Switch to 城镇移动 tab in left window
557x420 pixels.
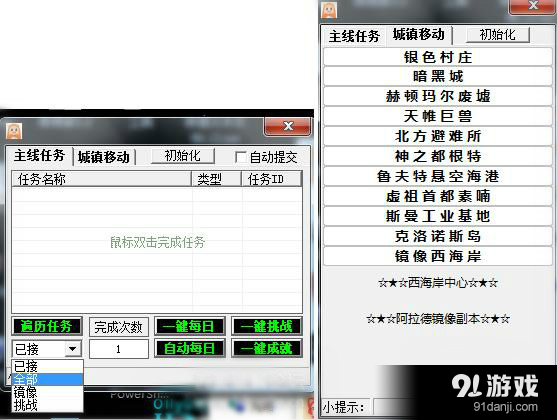coord(104,157)
